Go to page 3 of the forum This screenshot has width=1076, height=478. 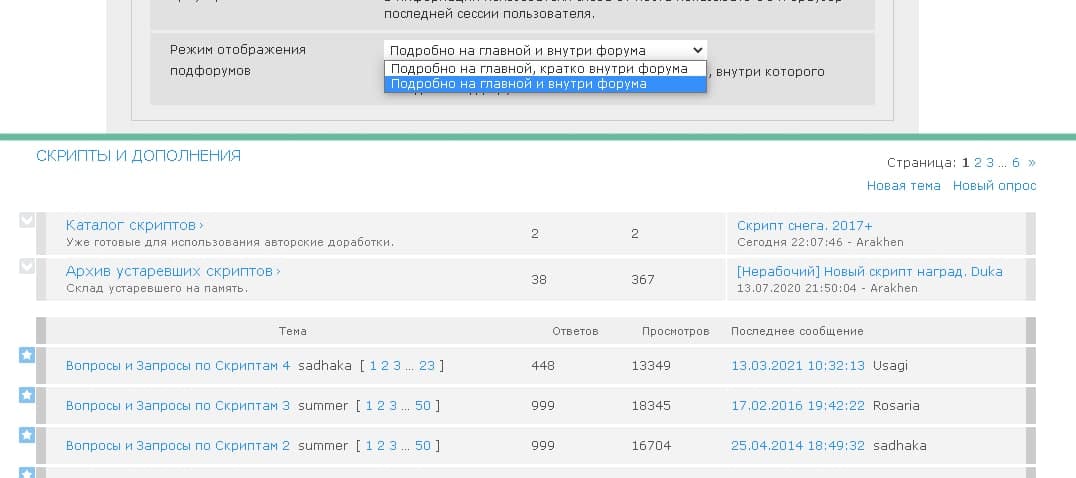(x=990, y=163)
